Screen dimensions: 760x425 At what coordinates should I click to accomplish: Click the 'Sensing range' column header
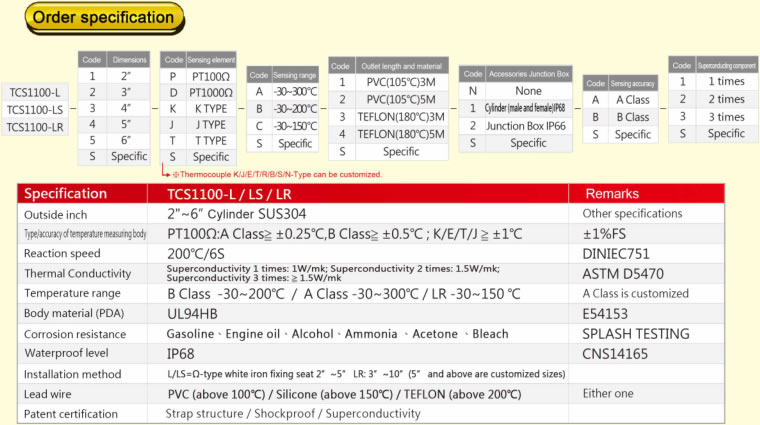click(x=295, y=75)
